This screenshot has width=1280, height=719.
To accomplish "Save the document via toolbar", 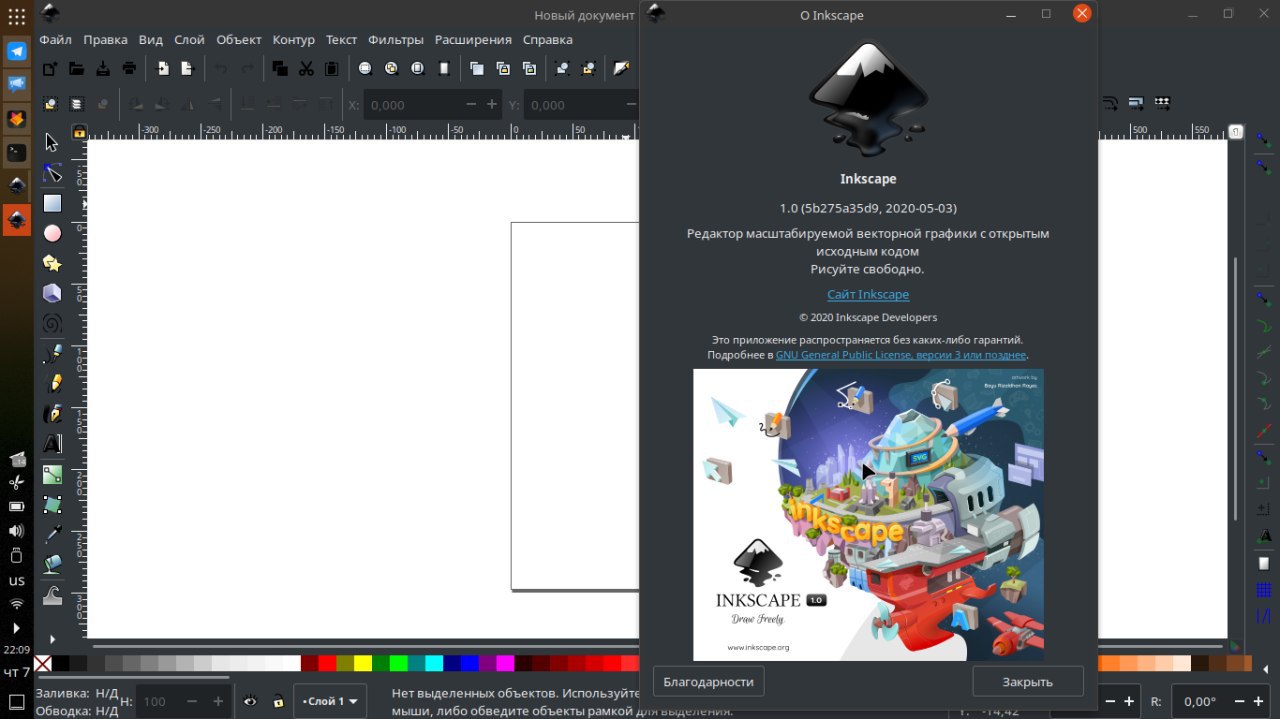I will 102,69.
